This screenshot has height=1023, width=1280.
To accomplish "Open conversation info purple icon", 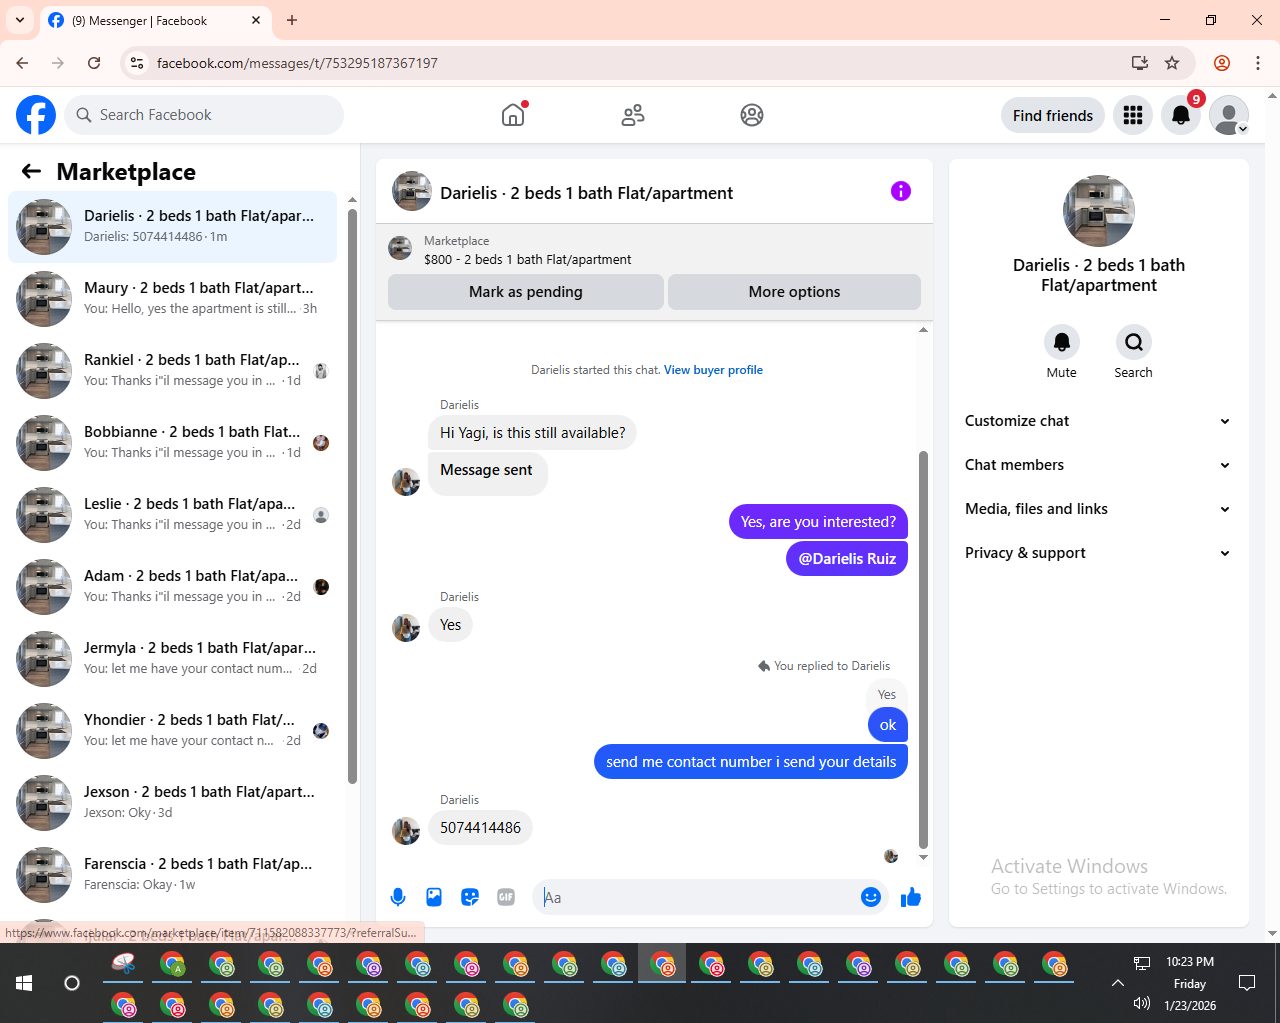I will 901,191.
